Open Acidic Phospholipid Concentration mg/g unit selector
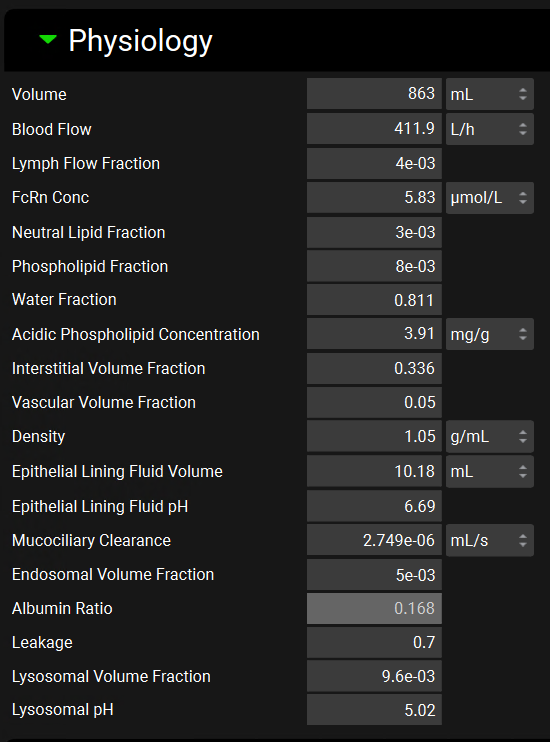The height and width of the screenshot is (742, 550). 489,334
